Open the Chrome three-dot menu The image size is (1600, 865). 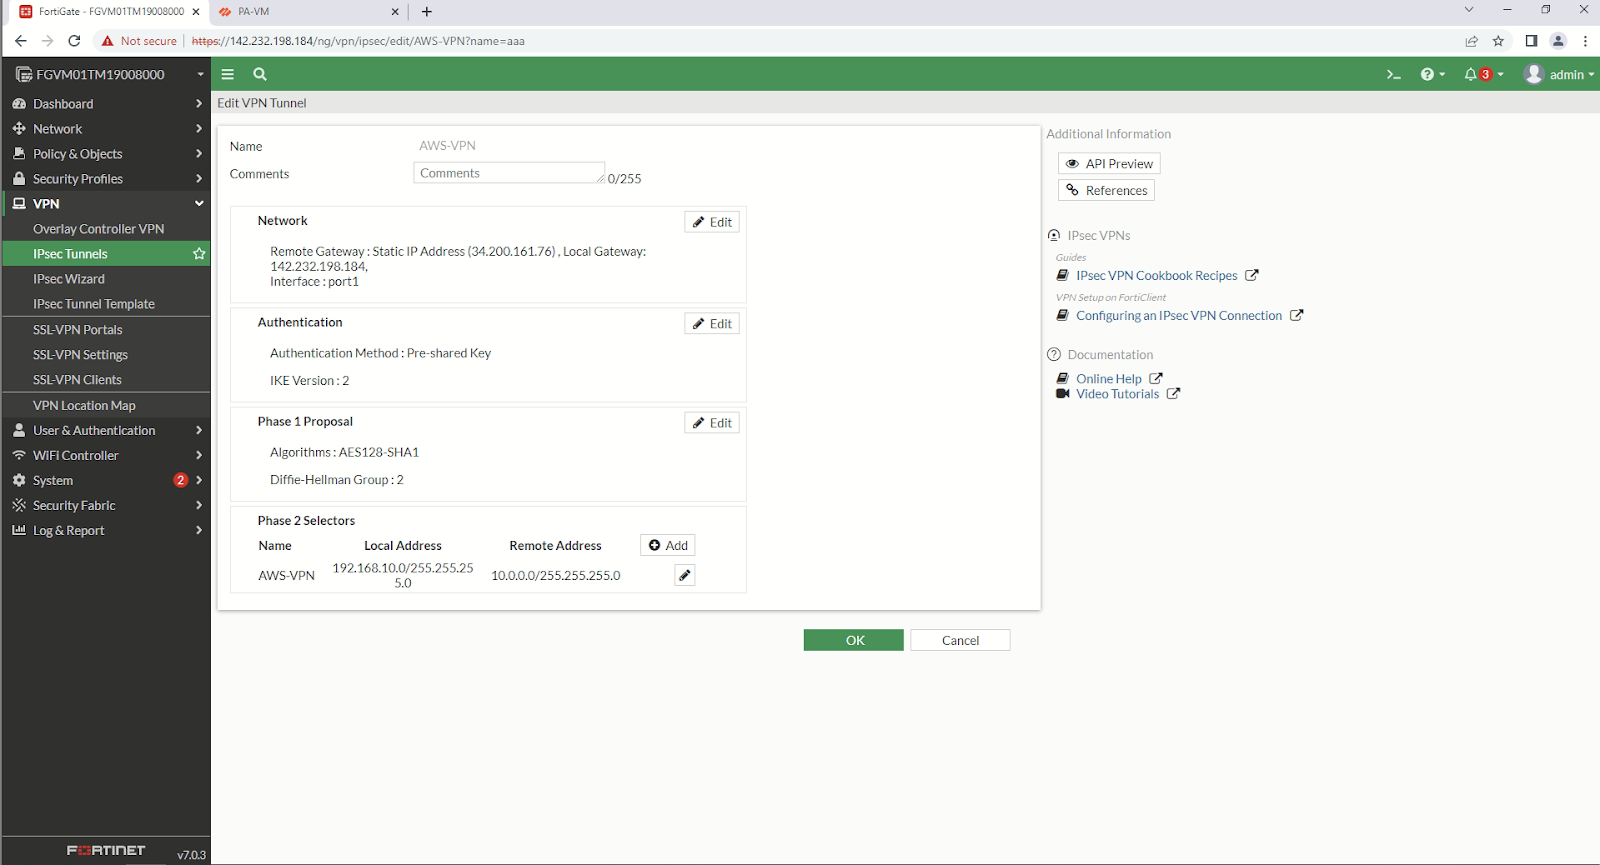[1585, 41]
